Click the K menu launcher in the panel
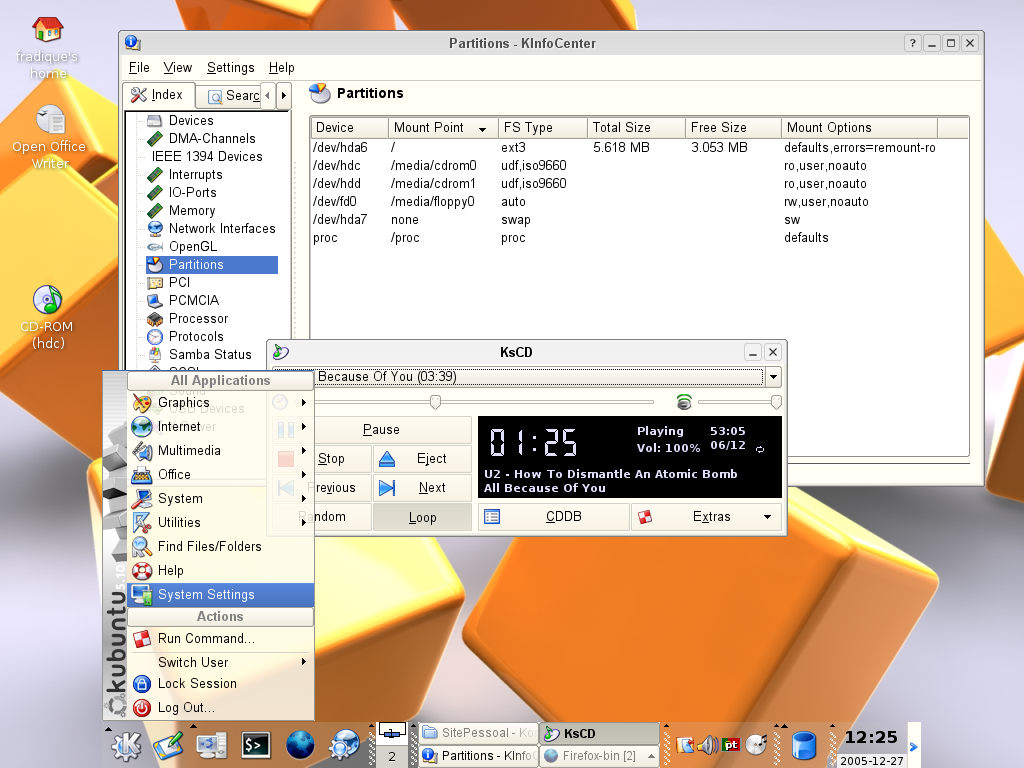The width and height of the screenshot is (1024, 768). pyautogui.click(x=125, y=744)
